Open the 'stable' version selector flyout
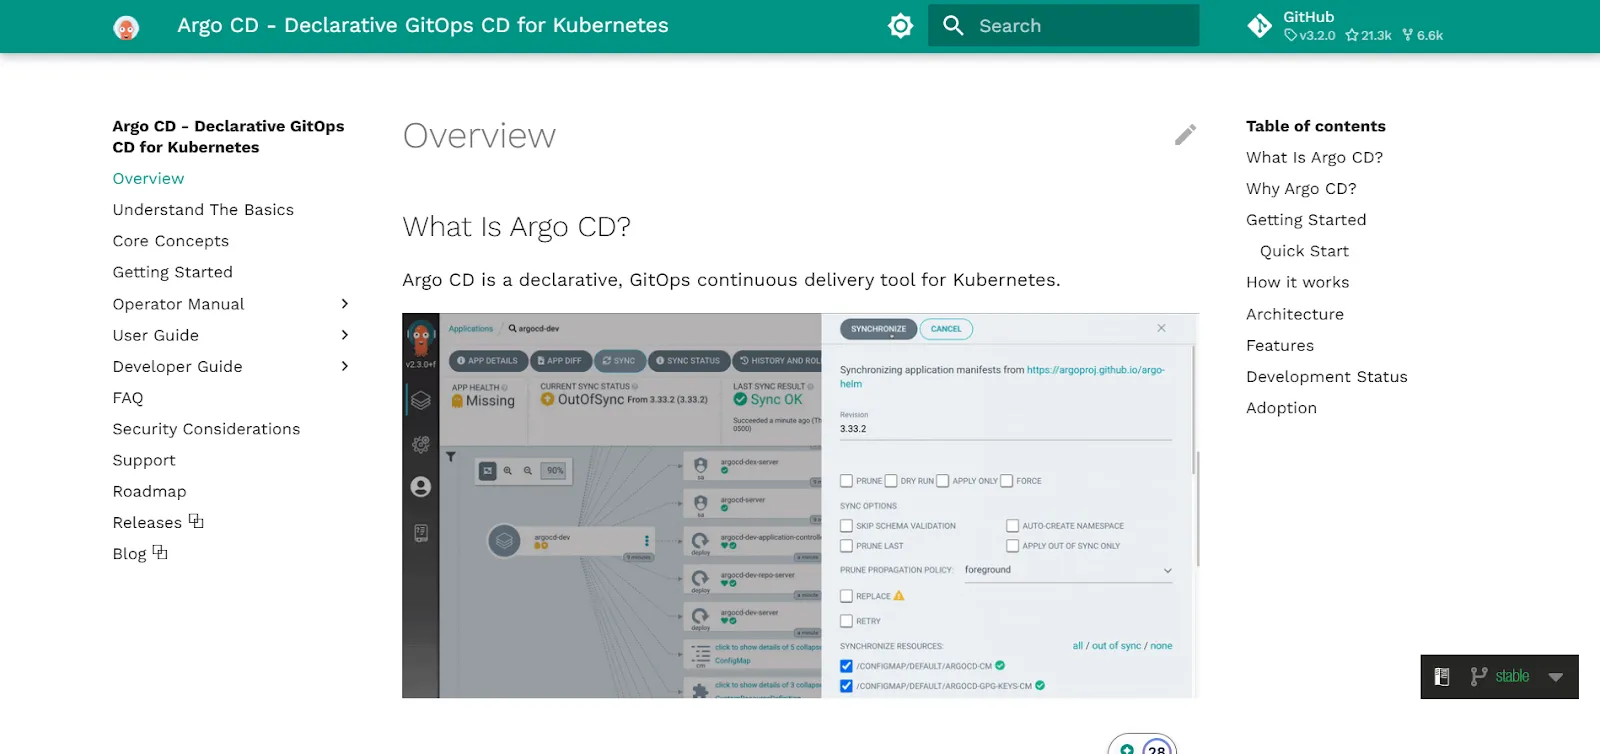 point(1500,677)
